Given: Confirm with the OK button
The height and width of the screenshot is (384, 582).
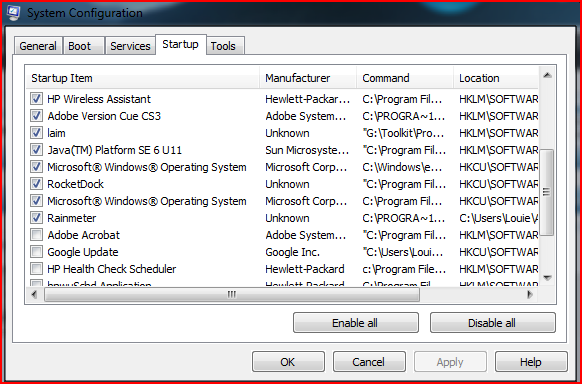Looking at the screenshot, I should pyautogui.click(x=288, y=362).
